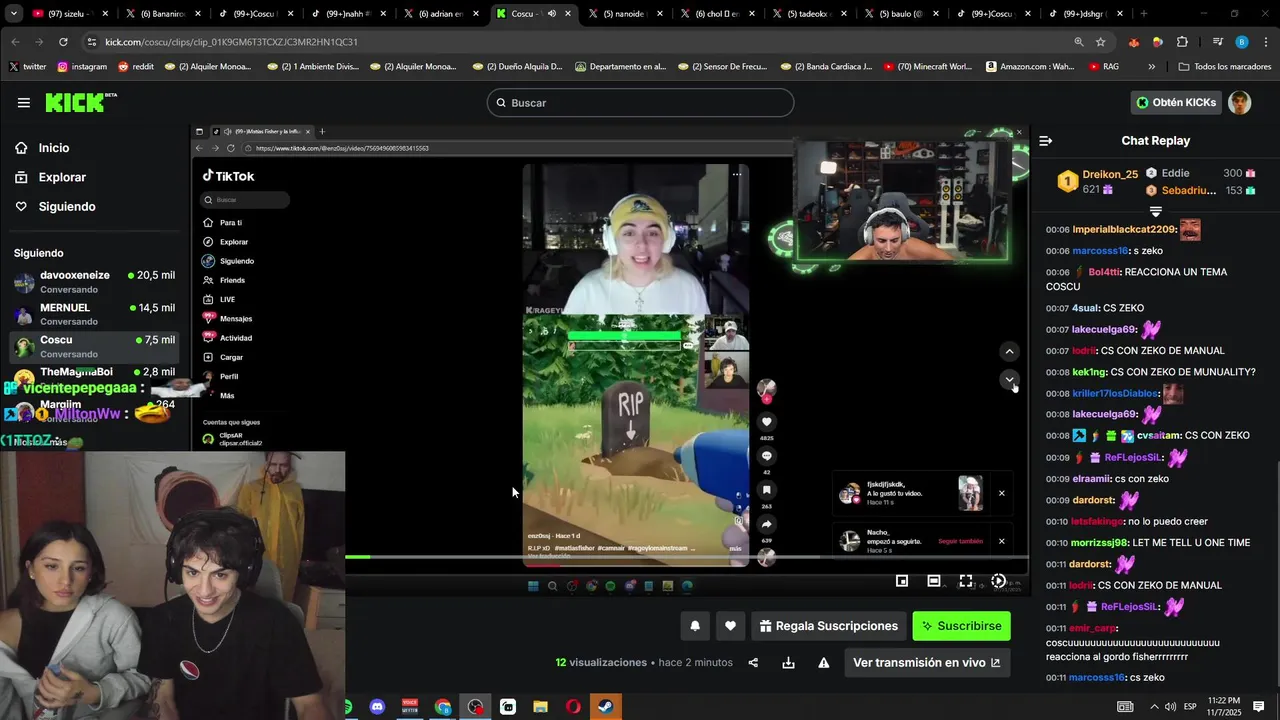Select Coscu in followed channels
1280x720 pixels.
click(94, 346)
